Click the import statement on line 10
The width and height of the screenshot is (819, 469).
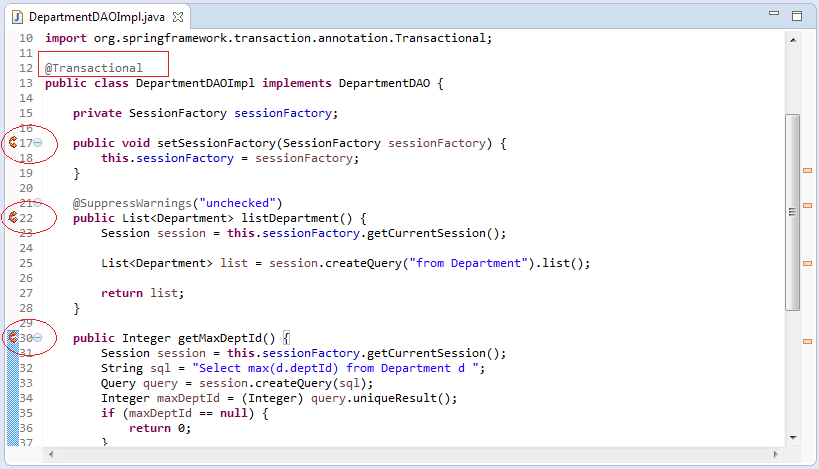click(x=268, y=39)
